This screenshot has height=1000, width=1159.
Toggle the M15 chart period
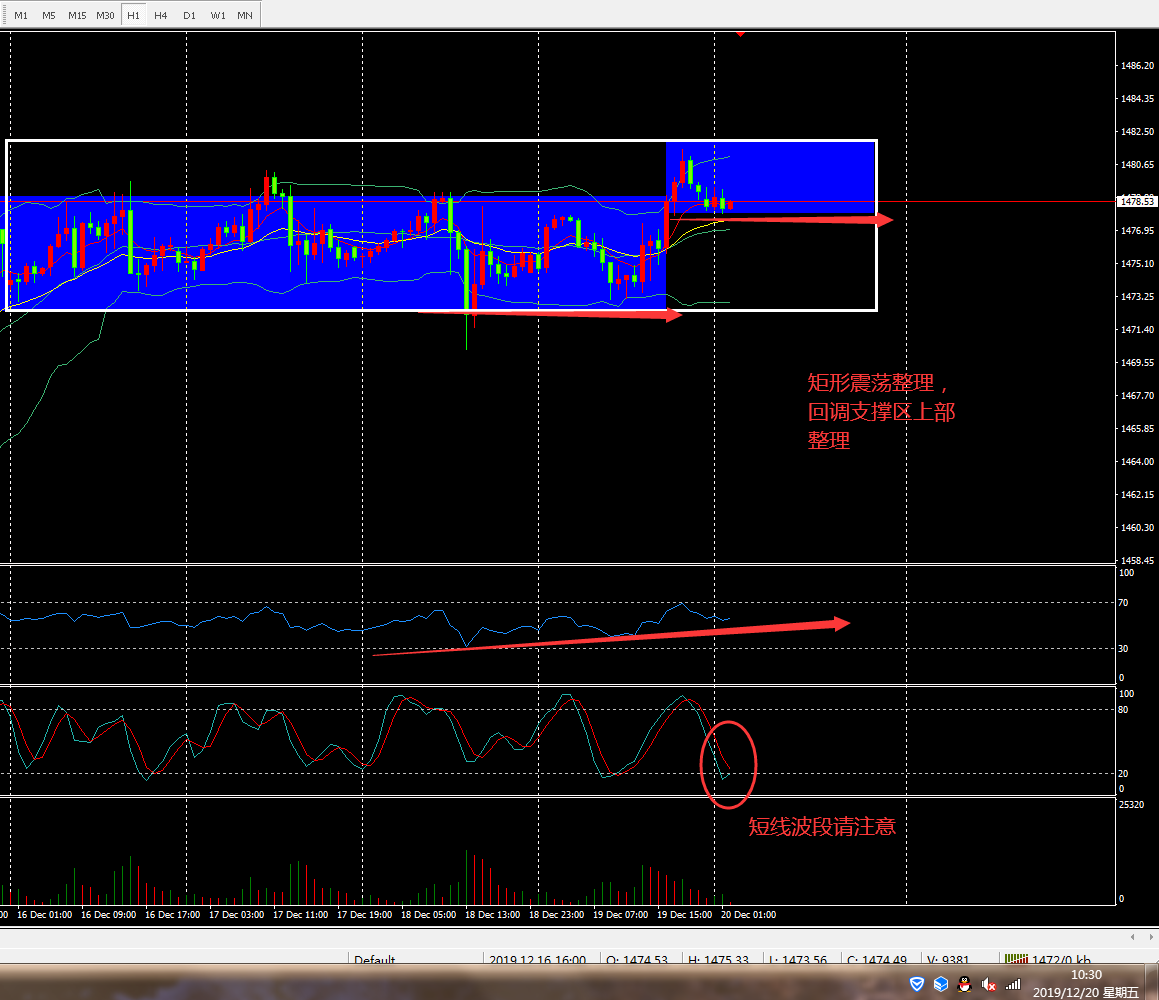point(77,16)
